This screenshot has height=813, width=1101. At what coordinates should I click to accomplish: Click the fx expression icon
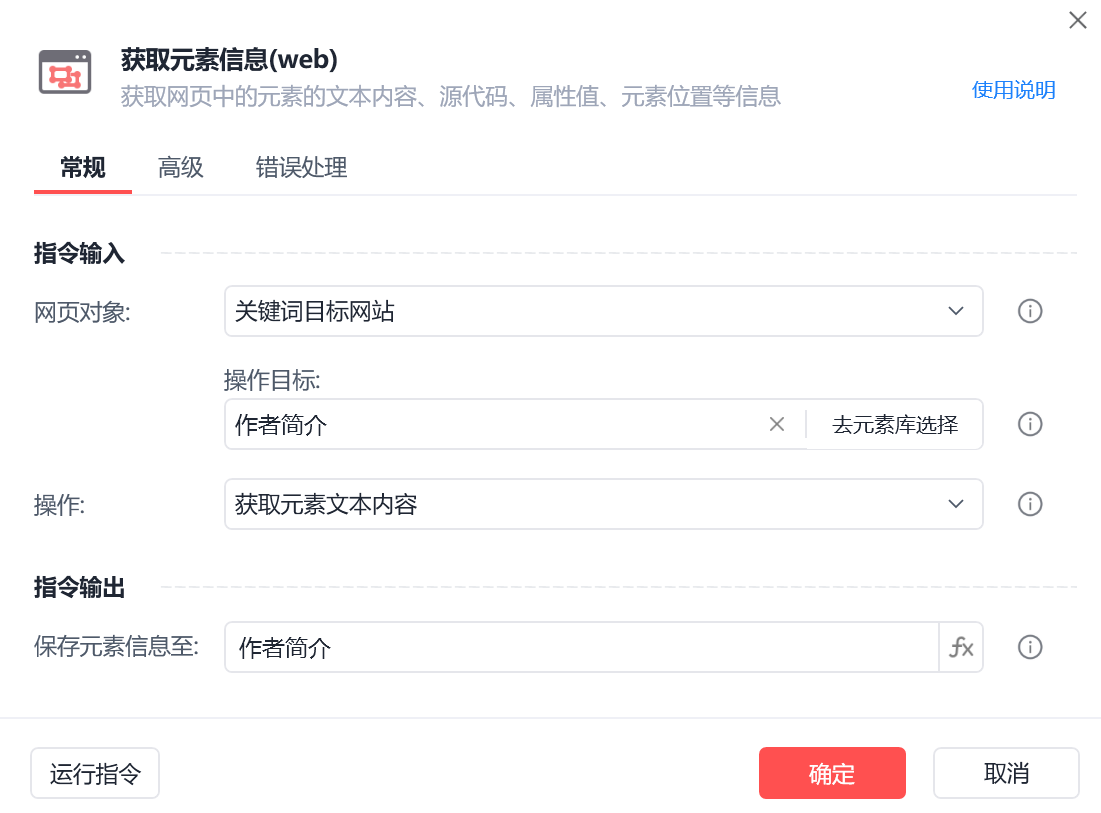pyautogui.click(x=961, y=647)
